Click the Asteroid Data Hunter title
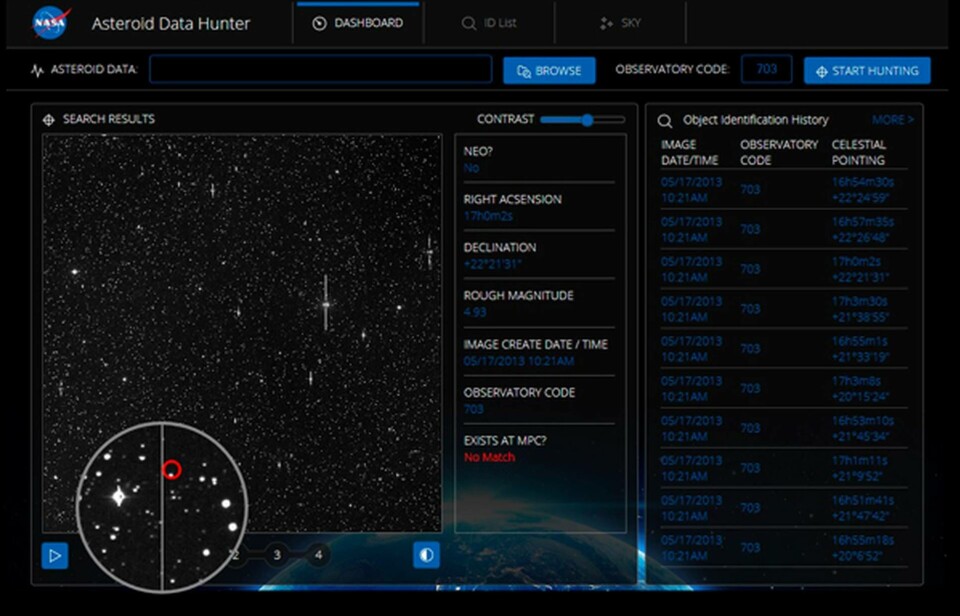This screenshot has height=616, width=960. tap(171, 24)
